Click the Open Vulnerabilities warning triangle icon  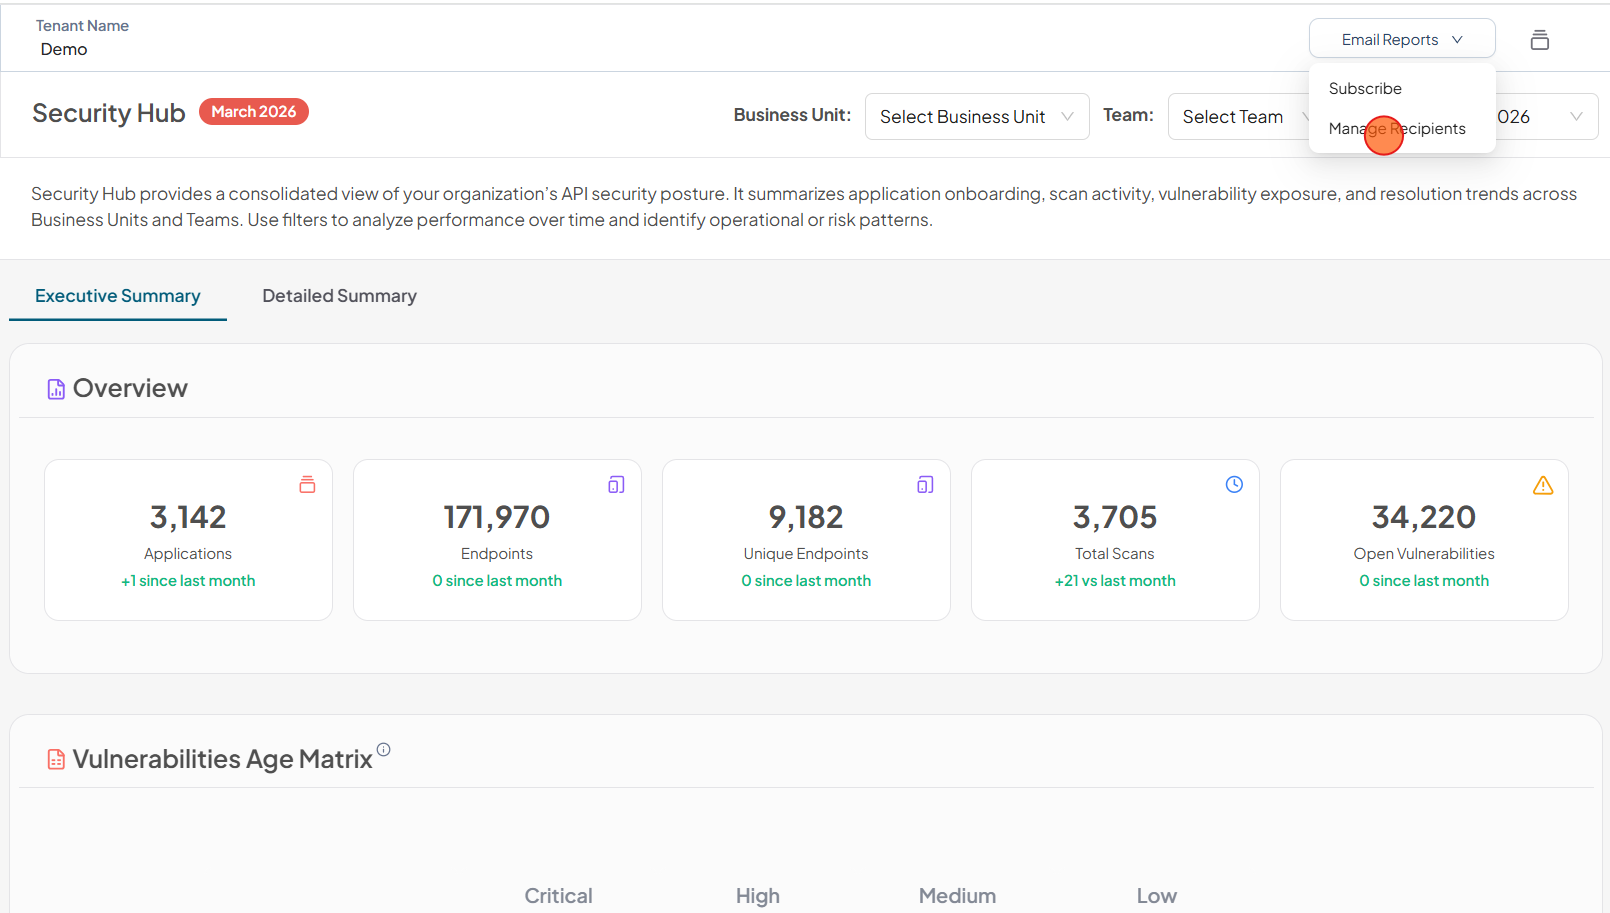pyautogui.click(x=1543, y=485)
